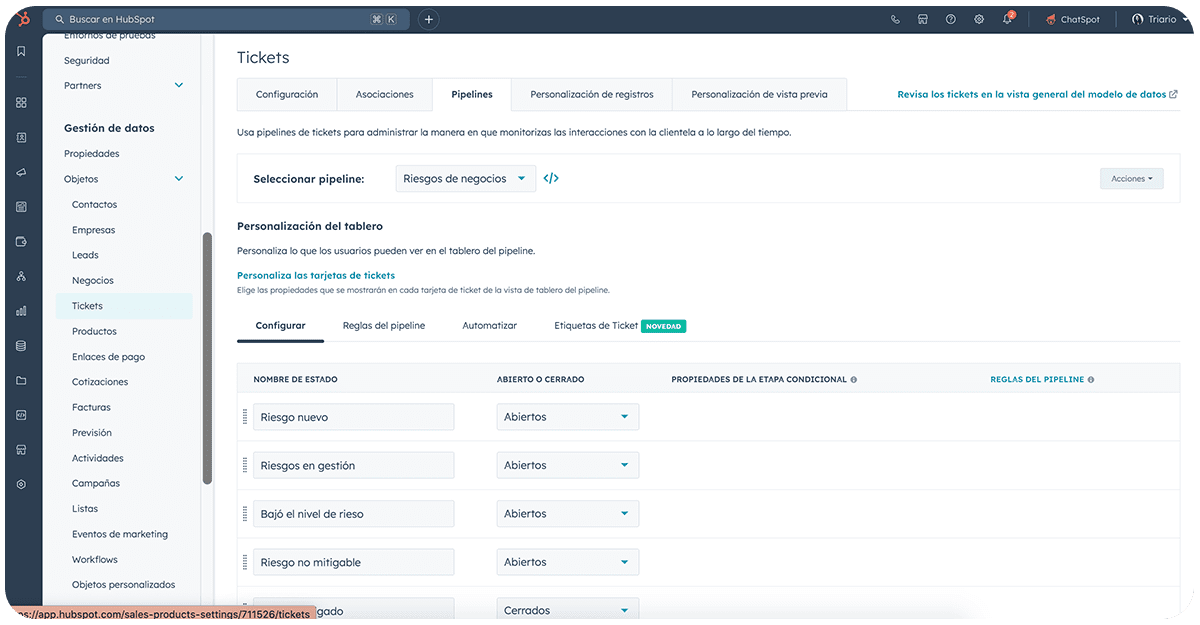Edit the Bajó el nivel de rieso name field

(354, 514)
